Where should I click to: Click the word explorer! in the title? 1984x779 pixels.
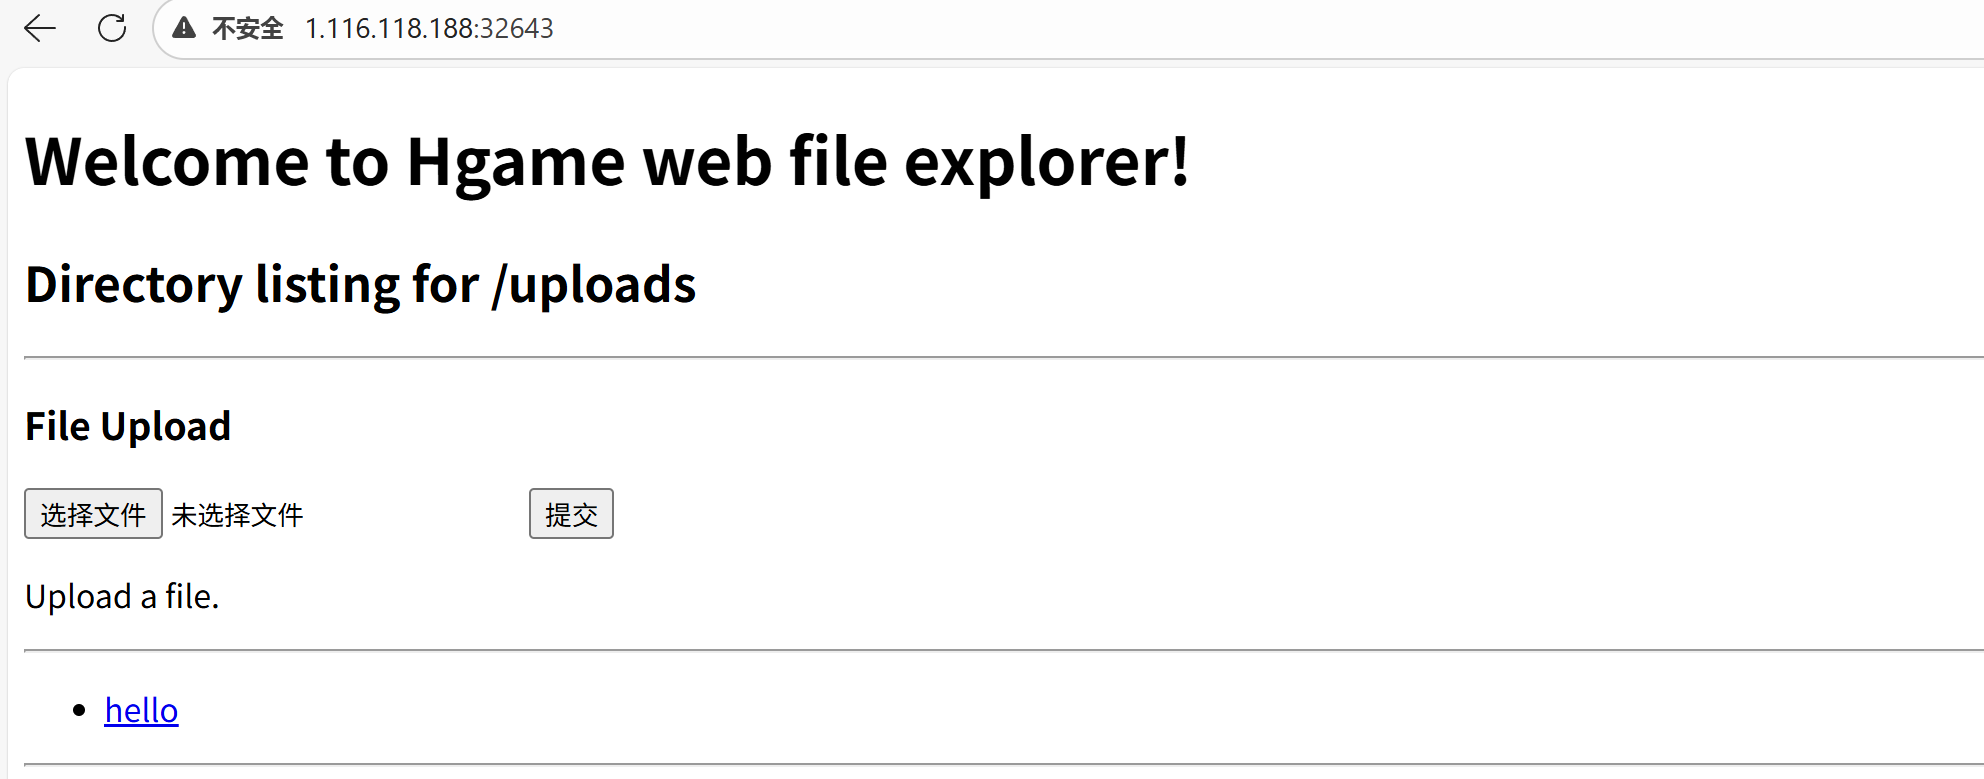[1047, 162]
